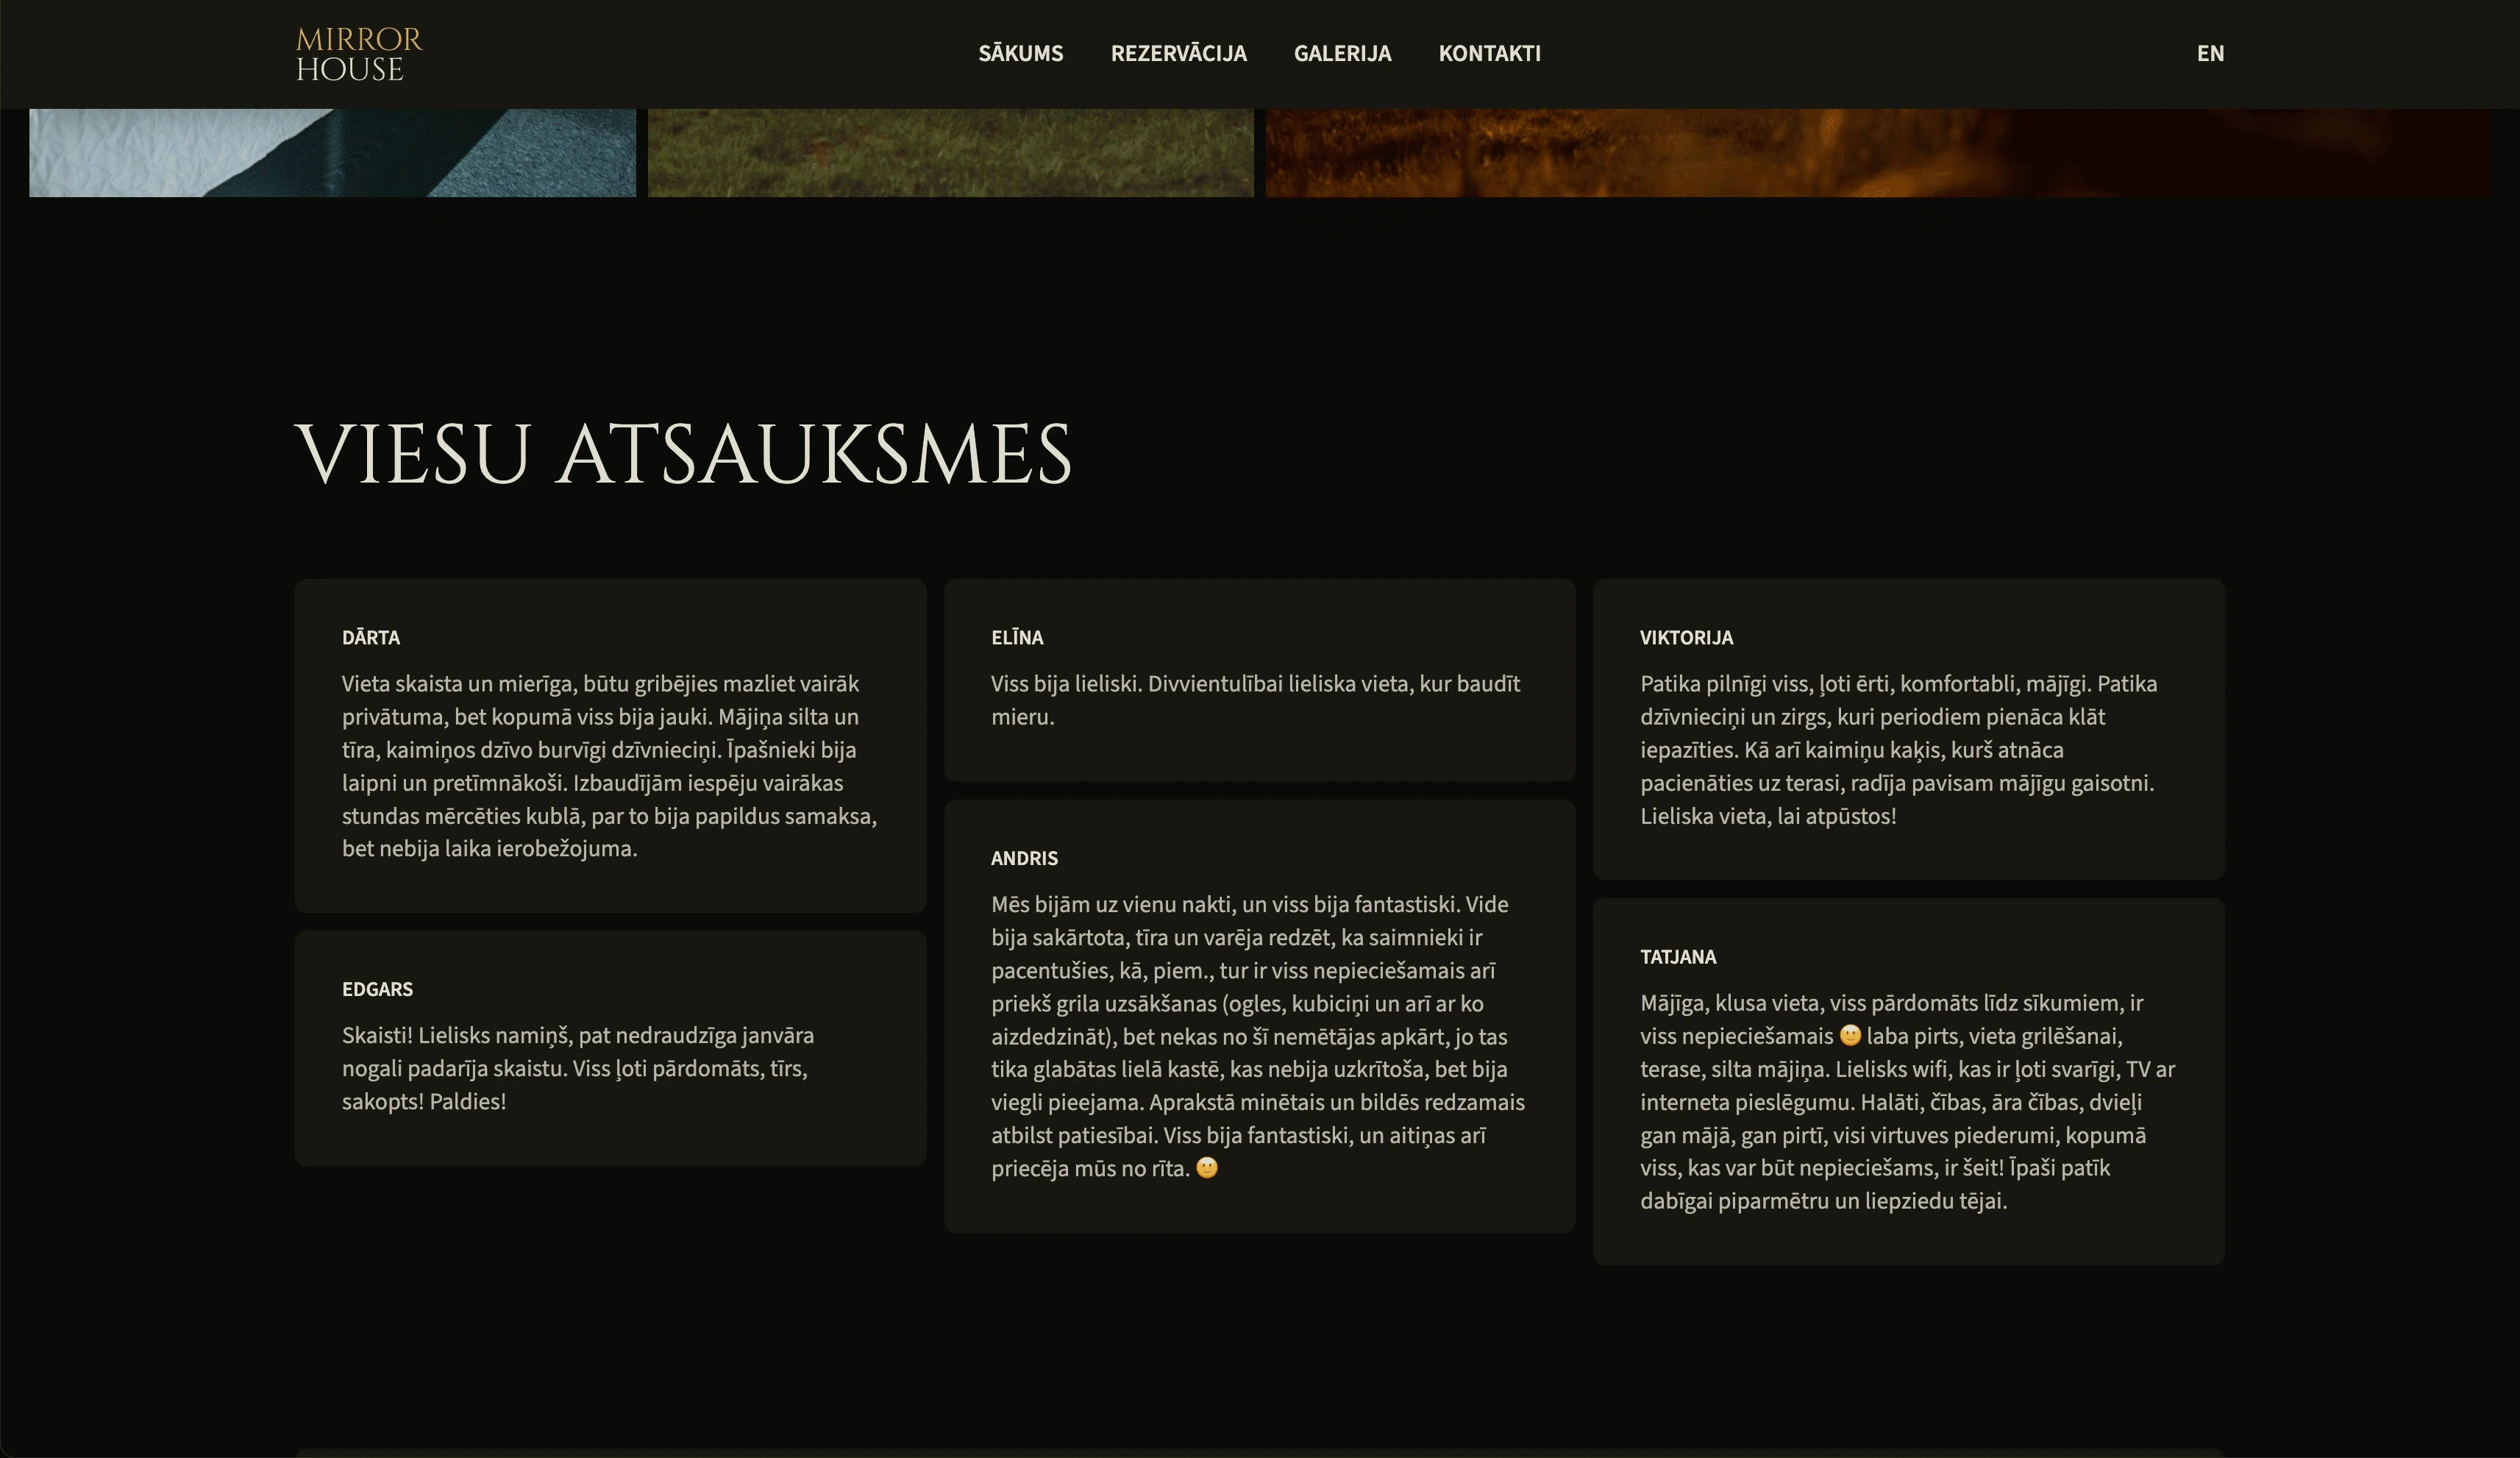This screenshot has height=1458, width=2520.
Task: Go to the REZERVĀCIJA page
Action: click(x=1178, y=54)
